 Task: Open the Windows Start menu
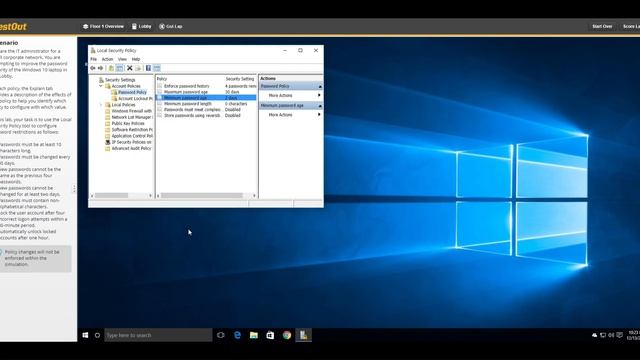tap(85, 335)
